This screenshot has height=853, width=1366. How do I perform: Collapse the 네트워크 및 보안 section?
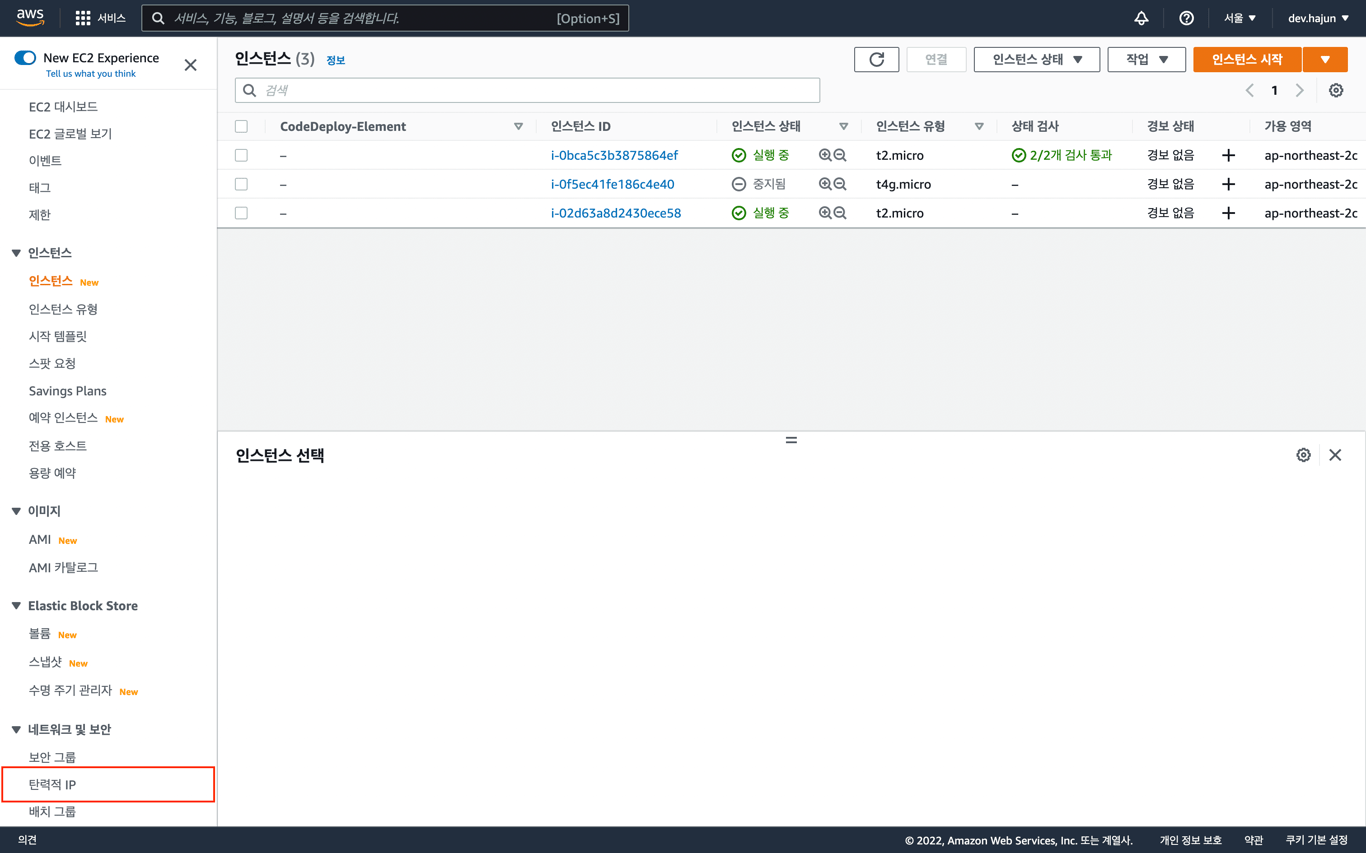click(x=16, y=730)
